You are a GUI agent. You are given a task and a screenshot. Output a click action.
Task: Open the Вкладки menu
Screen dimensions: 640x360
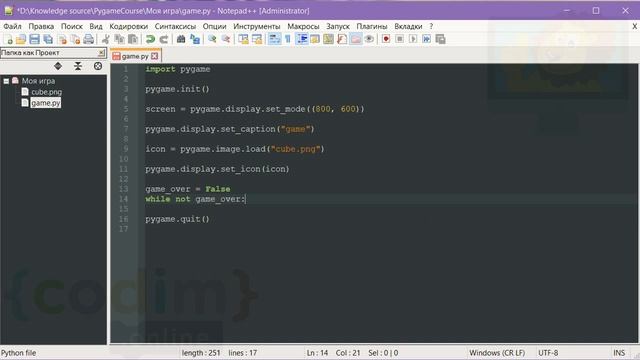[x=408, y=26]
